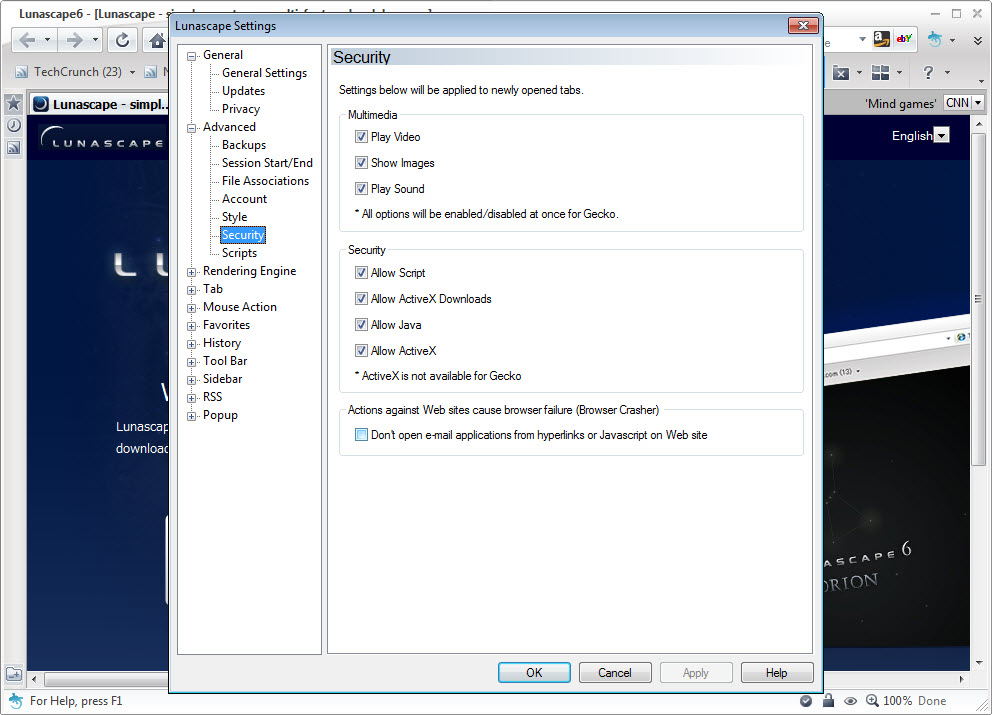Expand the Mouse Action node

[x=192, y=308]
